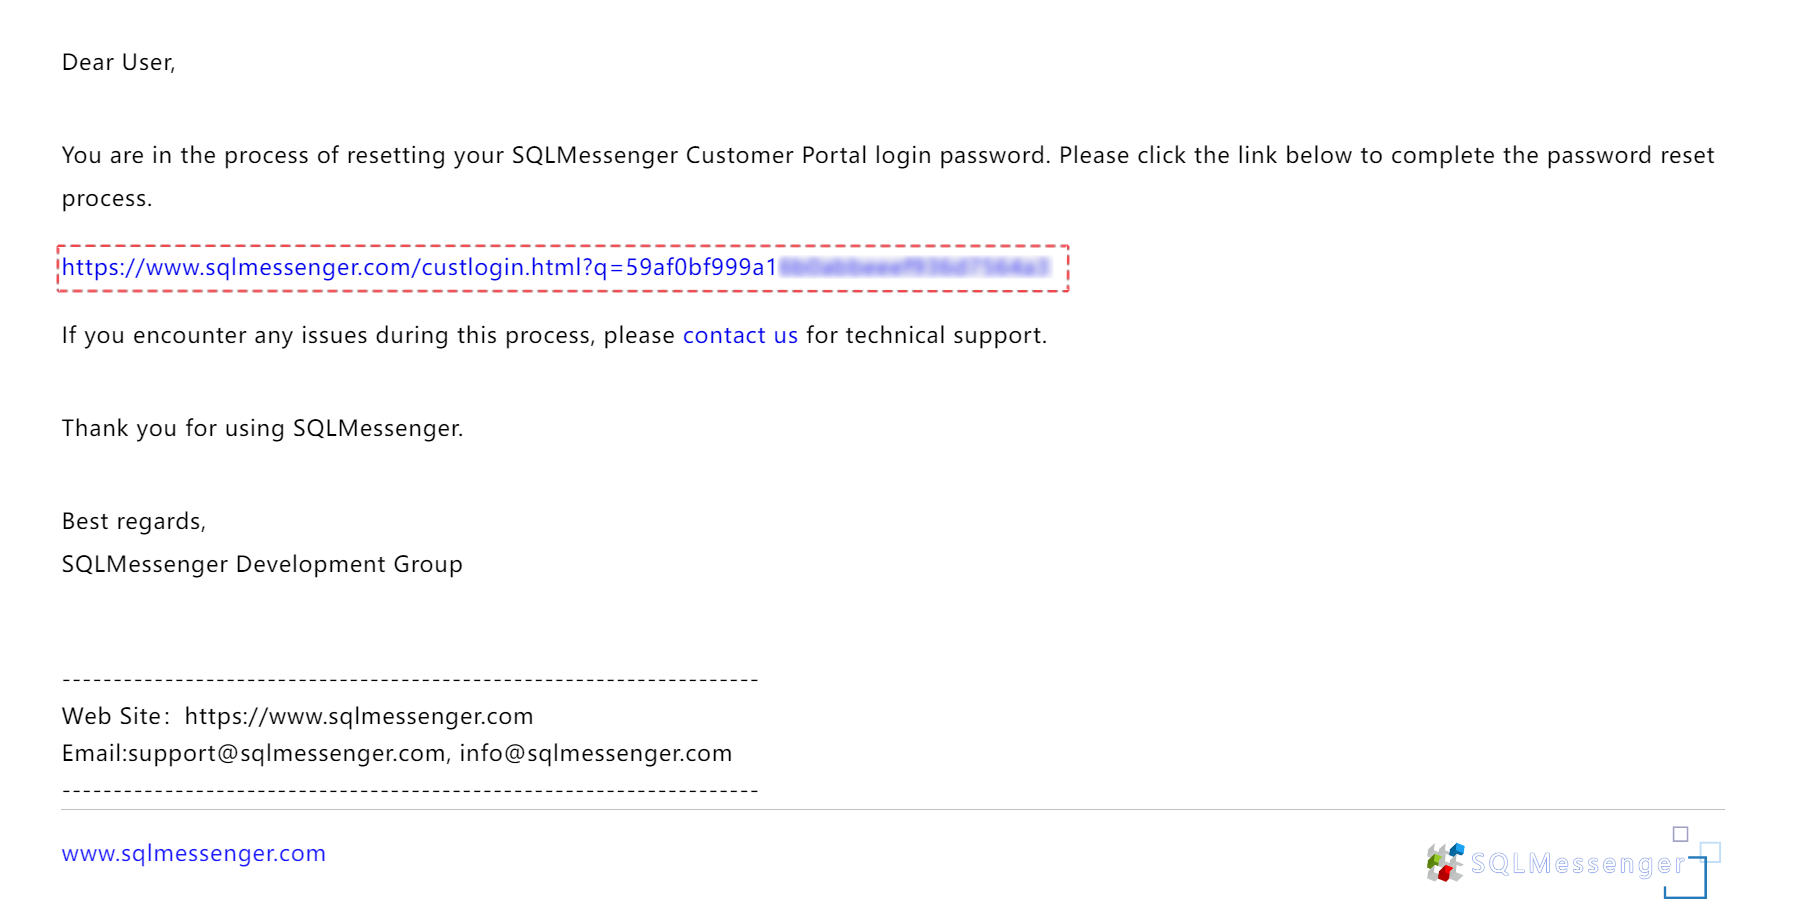Click the light blue square beside the logo
1805x911 pixels.
click(1711, 852)
